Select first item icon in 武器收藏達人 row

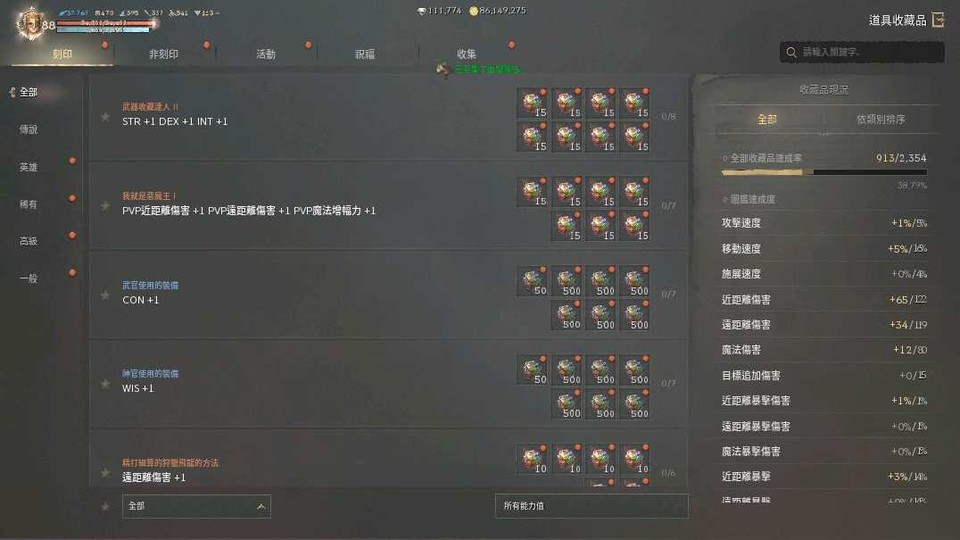533,103
